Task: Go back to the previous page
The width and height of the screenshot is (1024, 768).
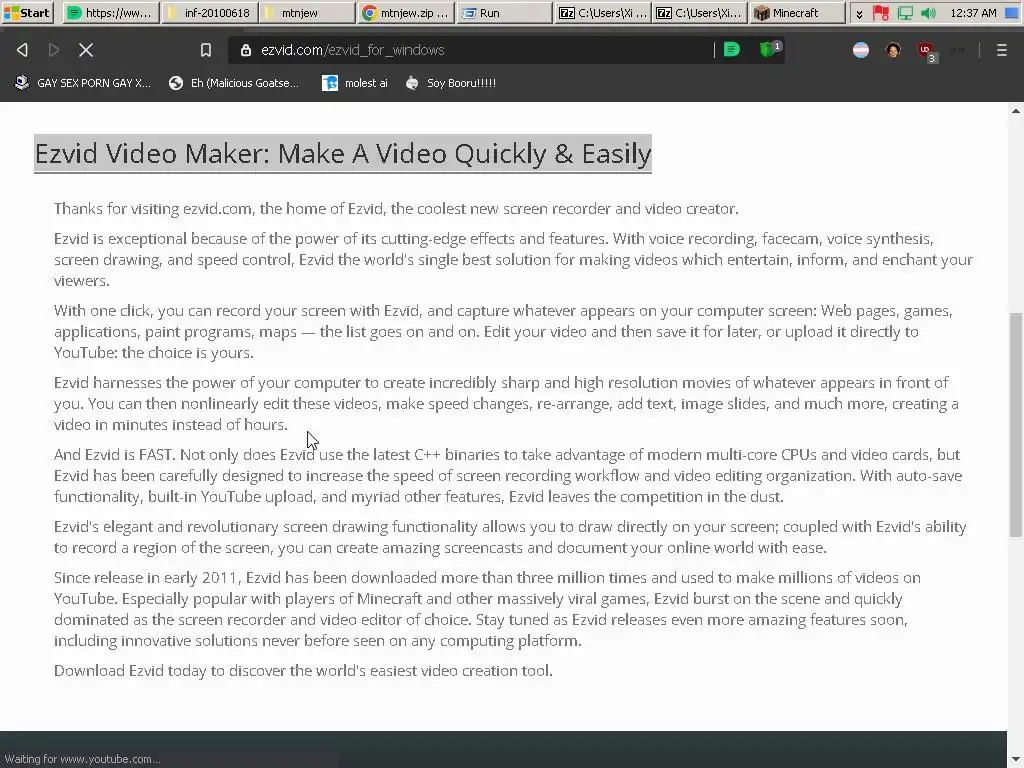Action: point(22,50)
